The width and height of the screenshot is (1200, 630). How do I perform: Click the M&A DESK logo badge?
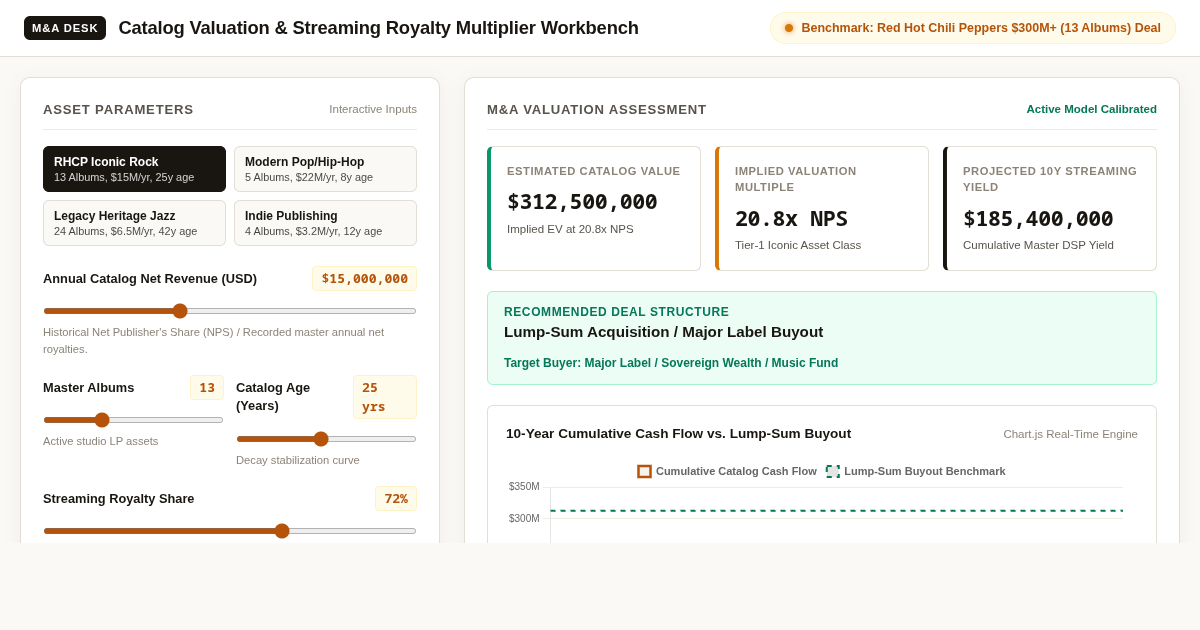65,28
